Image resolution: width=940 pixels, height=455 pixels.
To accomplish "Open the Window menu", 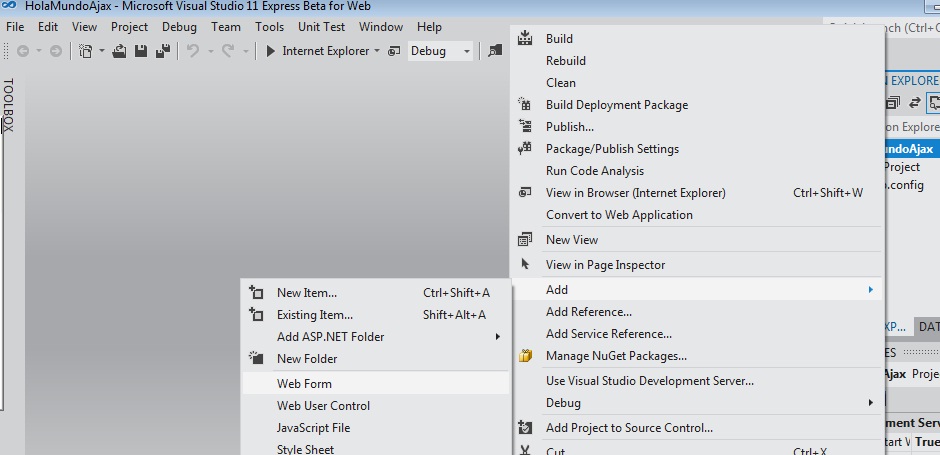I will pos(381,27).
